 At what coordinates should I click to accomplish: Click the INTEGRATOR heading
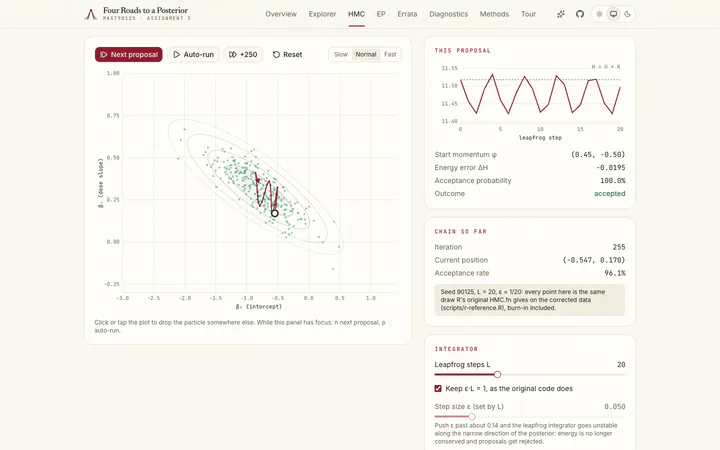pos(456,349)
